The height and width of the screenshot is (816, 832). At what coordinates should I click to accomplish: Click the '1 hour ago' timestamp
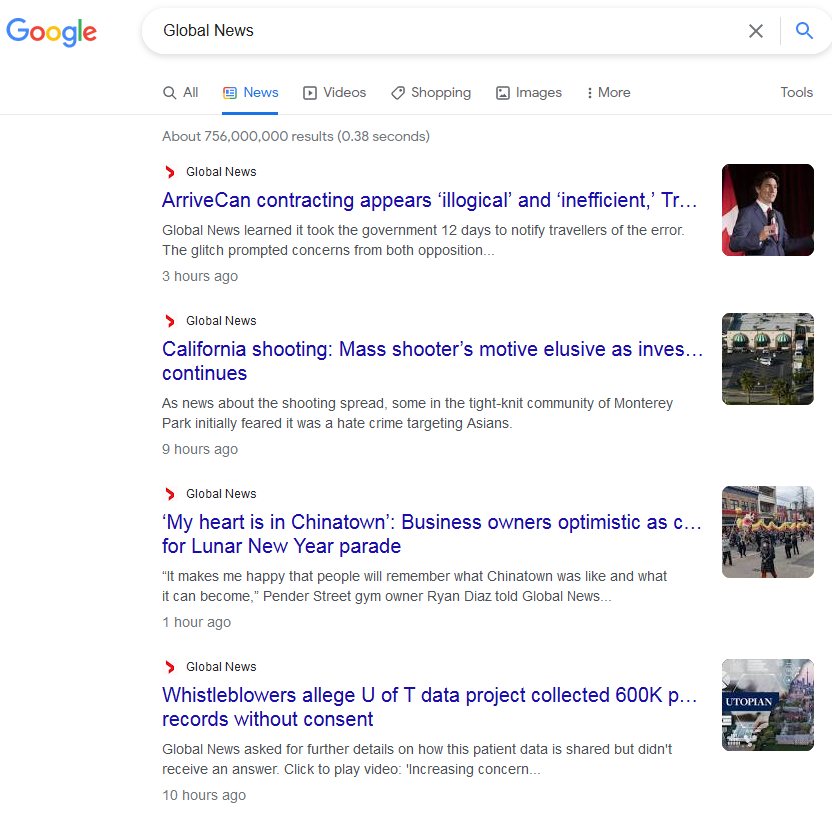(196, 622)
